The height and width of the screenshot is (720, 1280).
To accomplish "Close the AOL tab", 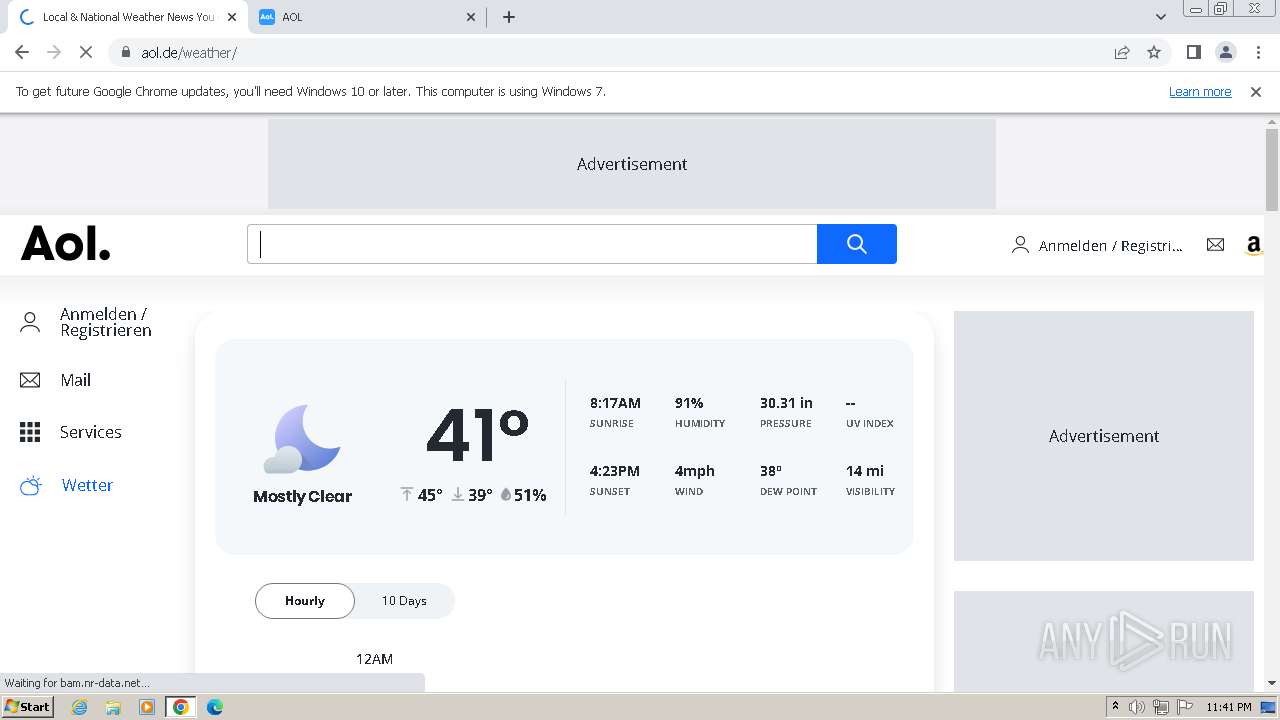I will click(472, 17).
